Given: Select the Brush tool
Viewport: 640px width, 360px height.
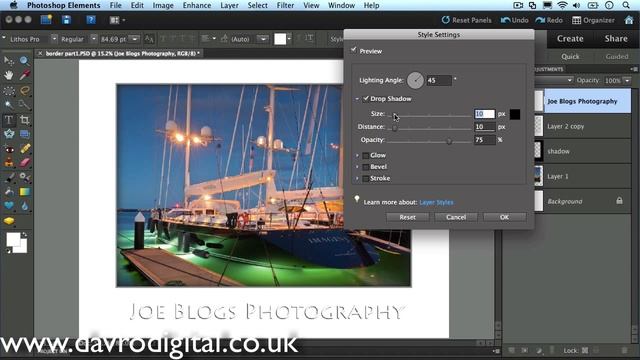Looking at the screenshot, I should tap(9, 178).
